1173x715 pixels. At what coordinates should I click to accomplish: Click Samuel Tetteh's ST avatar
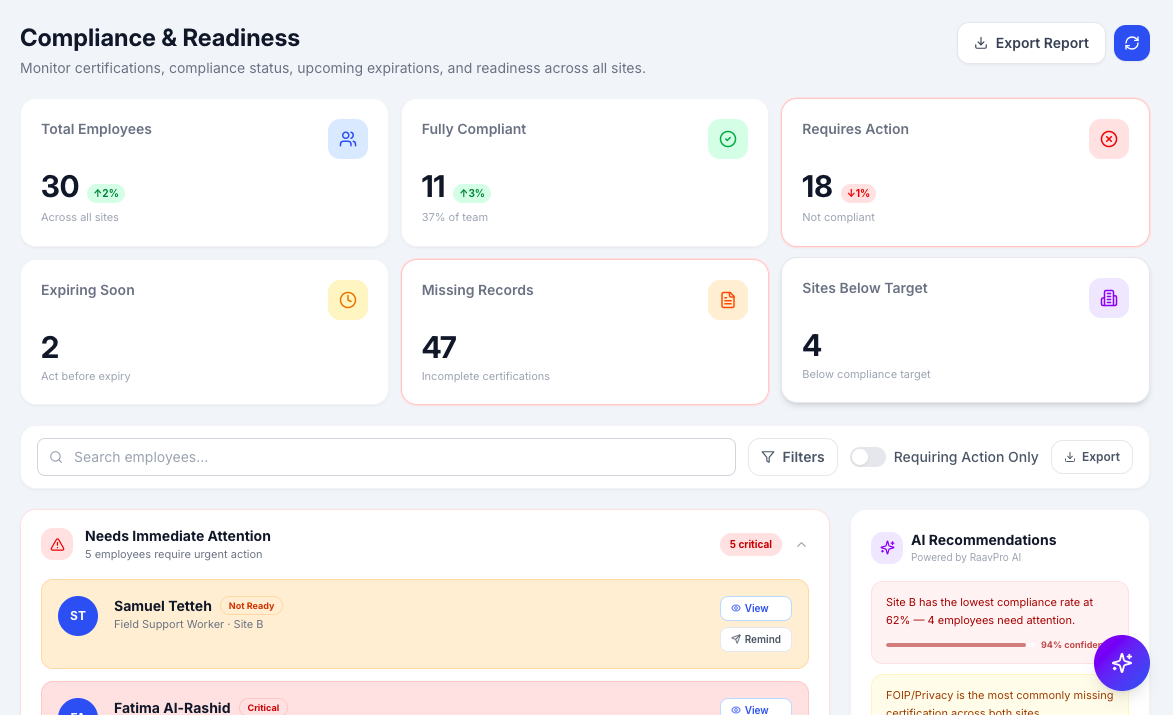78,616
